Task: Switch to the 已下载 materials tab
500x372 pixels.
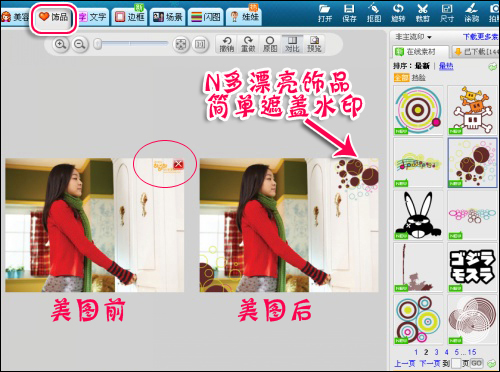Action: click(x=476, y=52)
